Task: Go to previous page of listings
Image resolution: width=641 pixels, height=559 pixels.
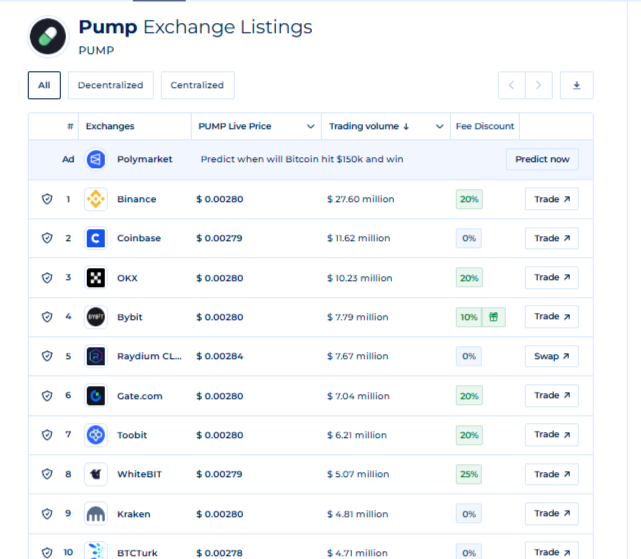Action: pos(511,85)
